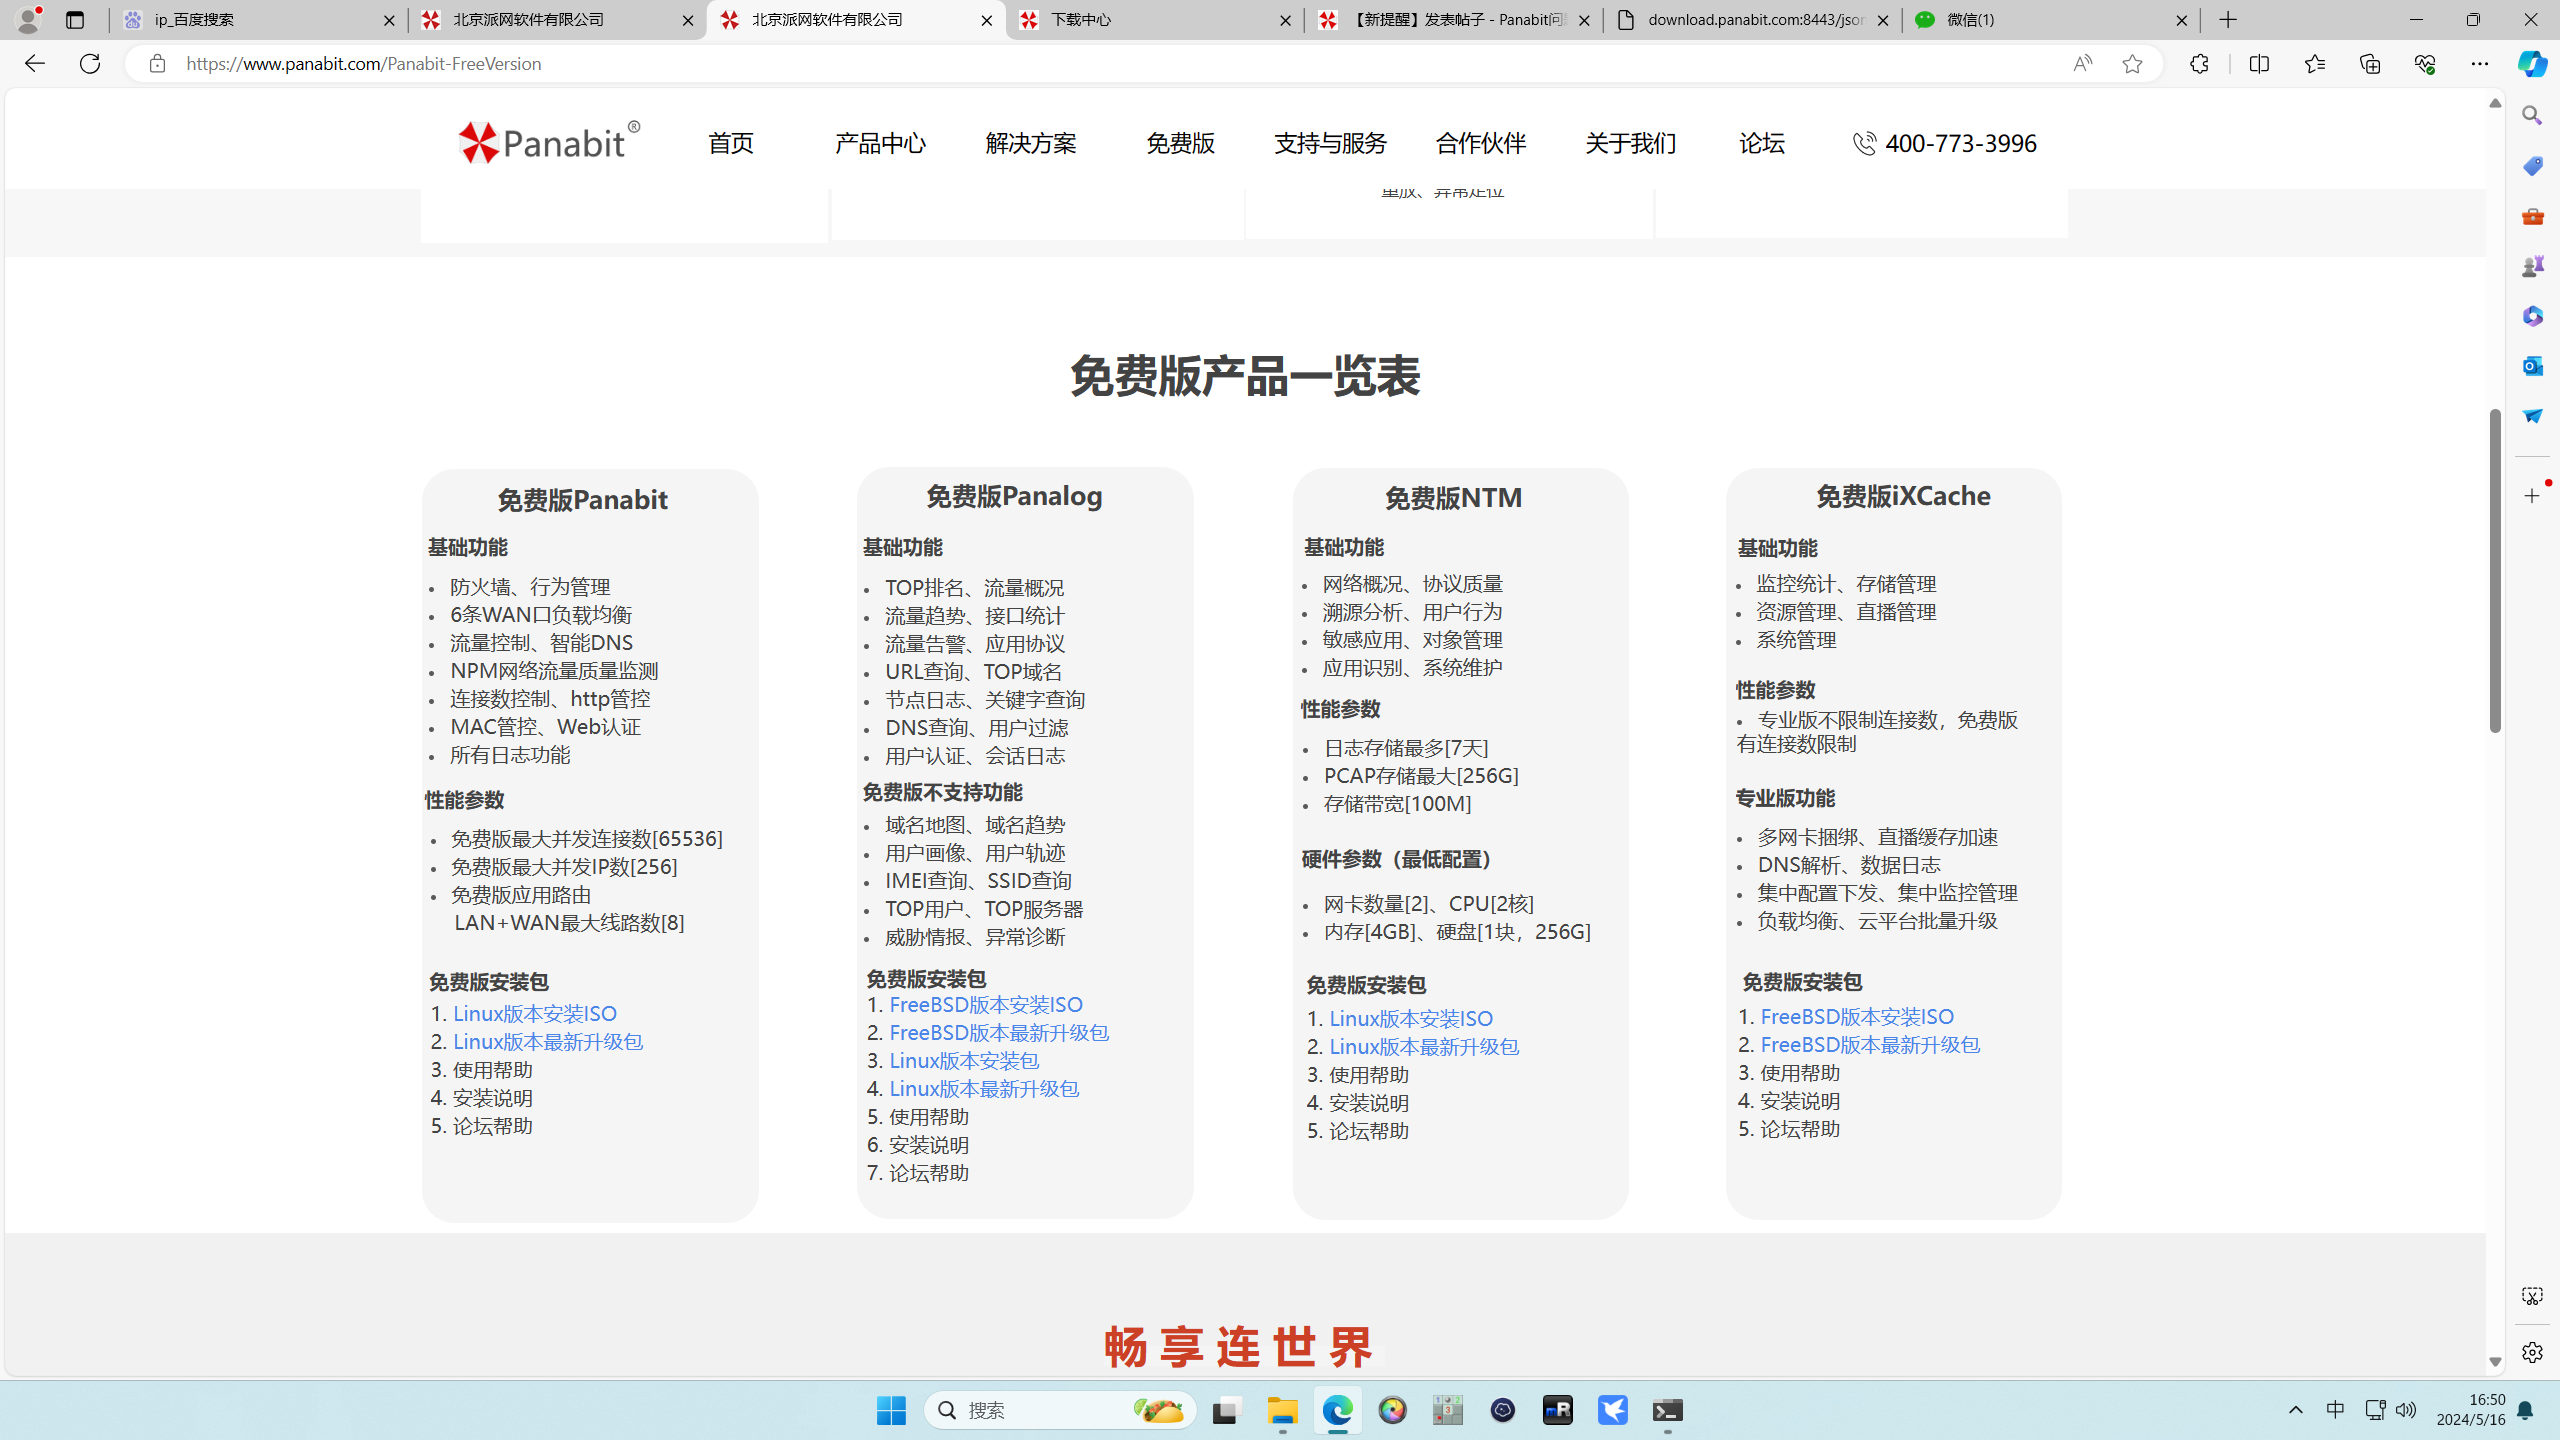Switch to 微信(1) tab
This screenshot has height=1440, width=2560.
[2051, 20]
